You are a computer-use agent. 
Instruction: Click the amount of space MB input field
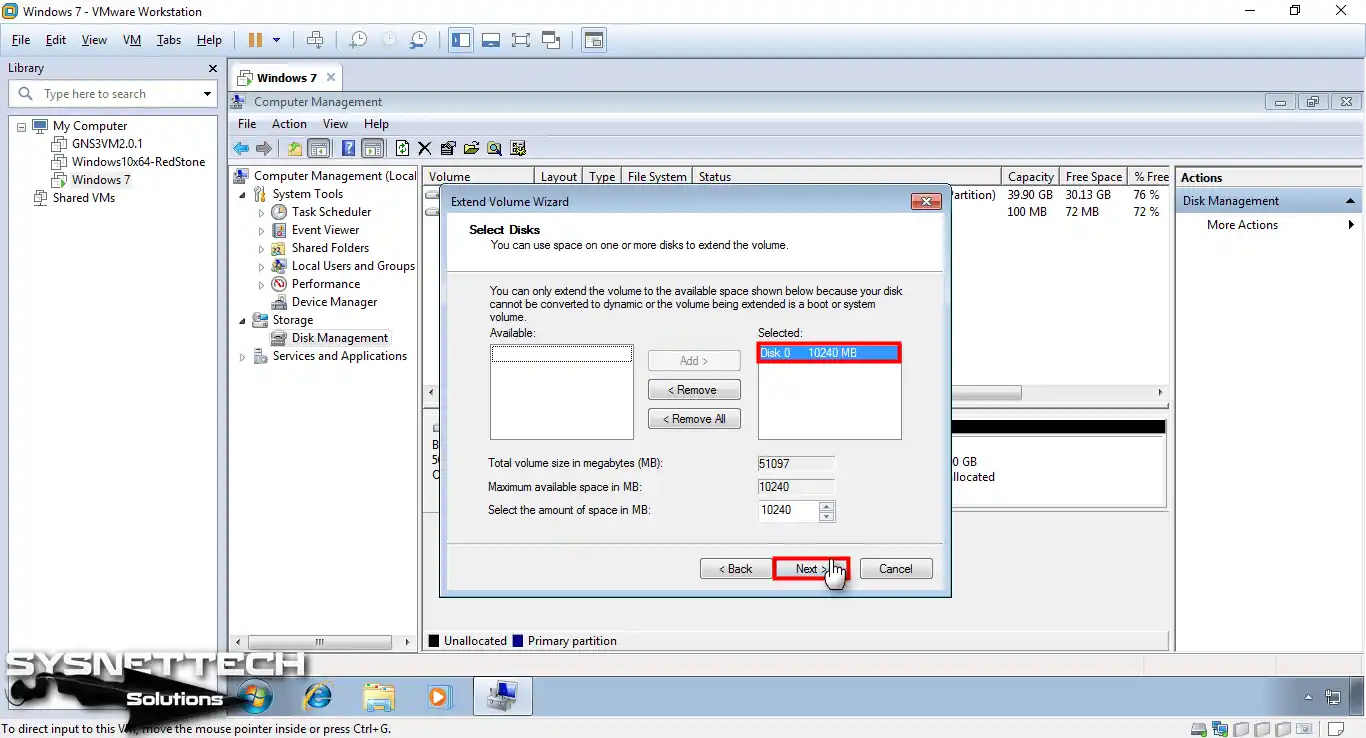click(787, 510)
